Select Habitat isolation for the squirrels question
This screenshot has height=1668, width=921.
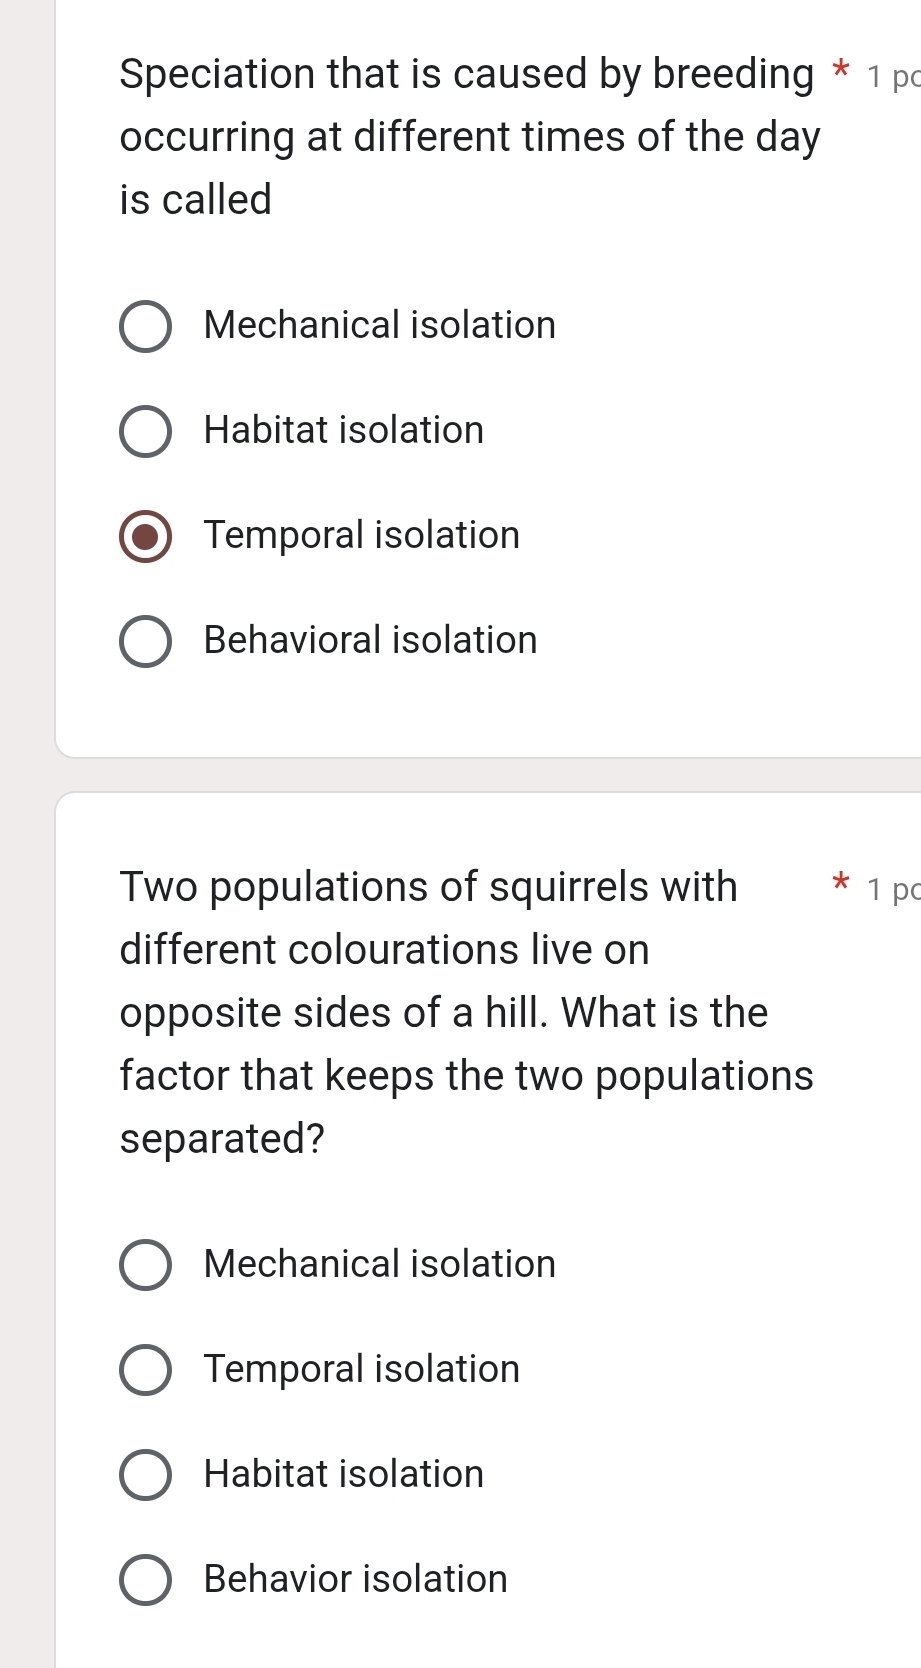(145, 1475)
